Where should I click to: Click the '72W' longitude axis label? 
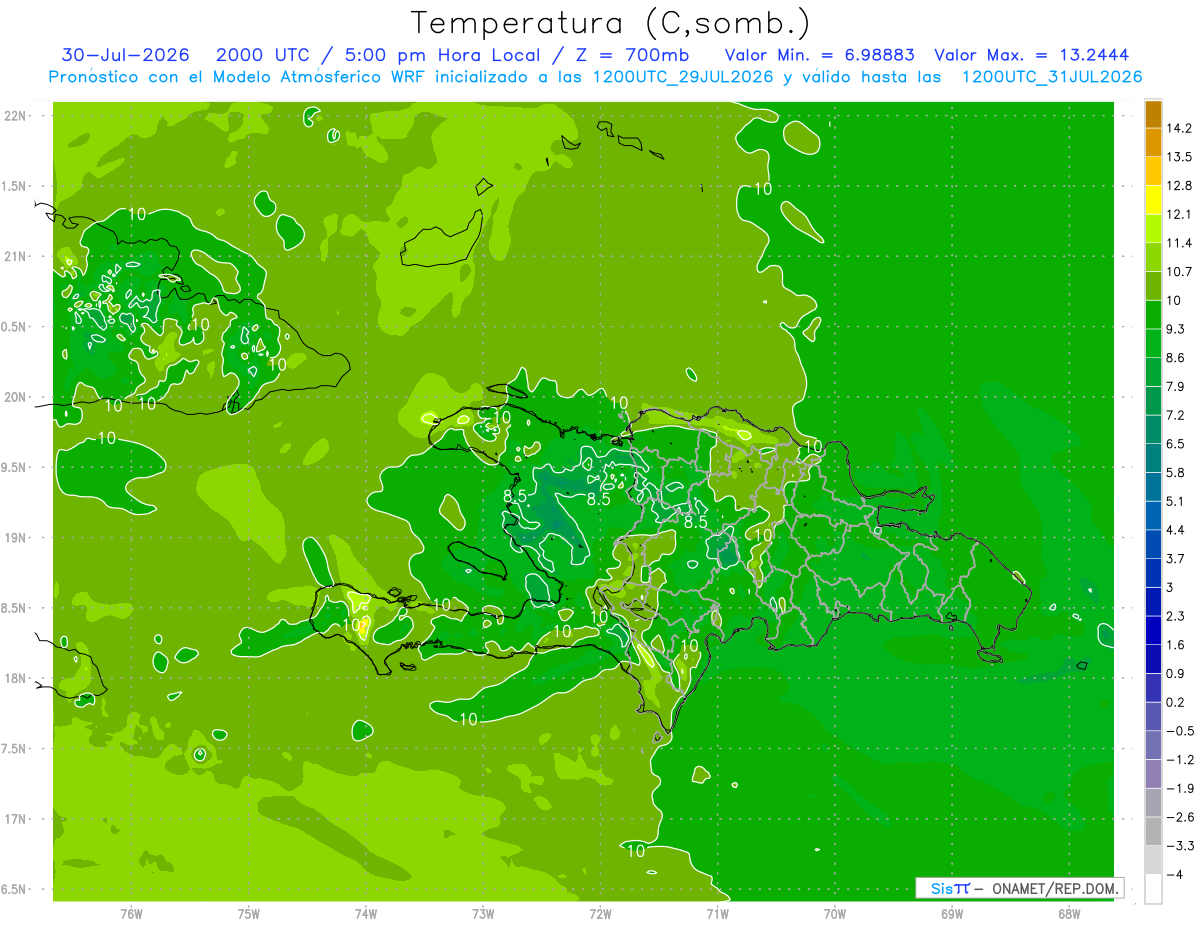click(600, 912)
